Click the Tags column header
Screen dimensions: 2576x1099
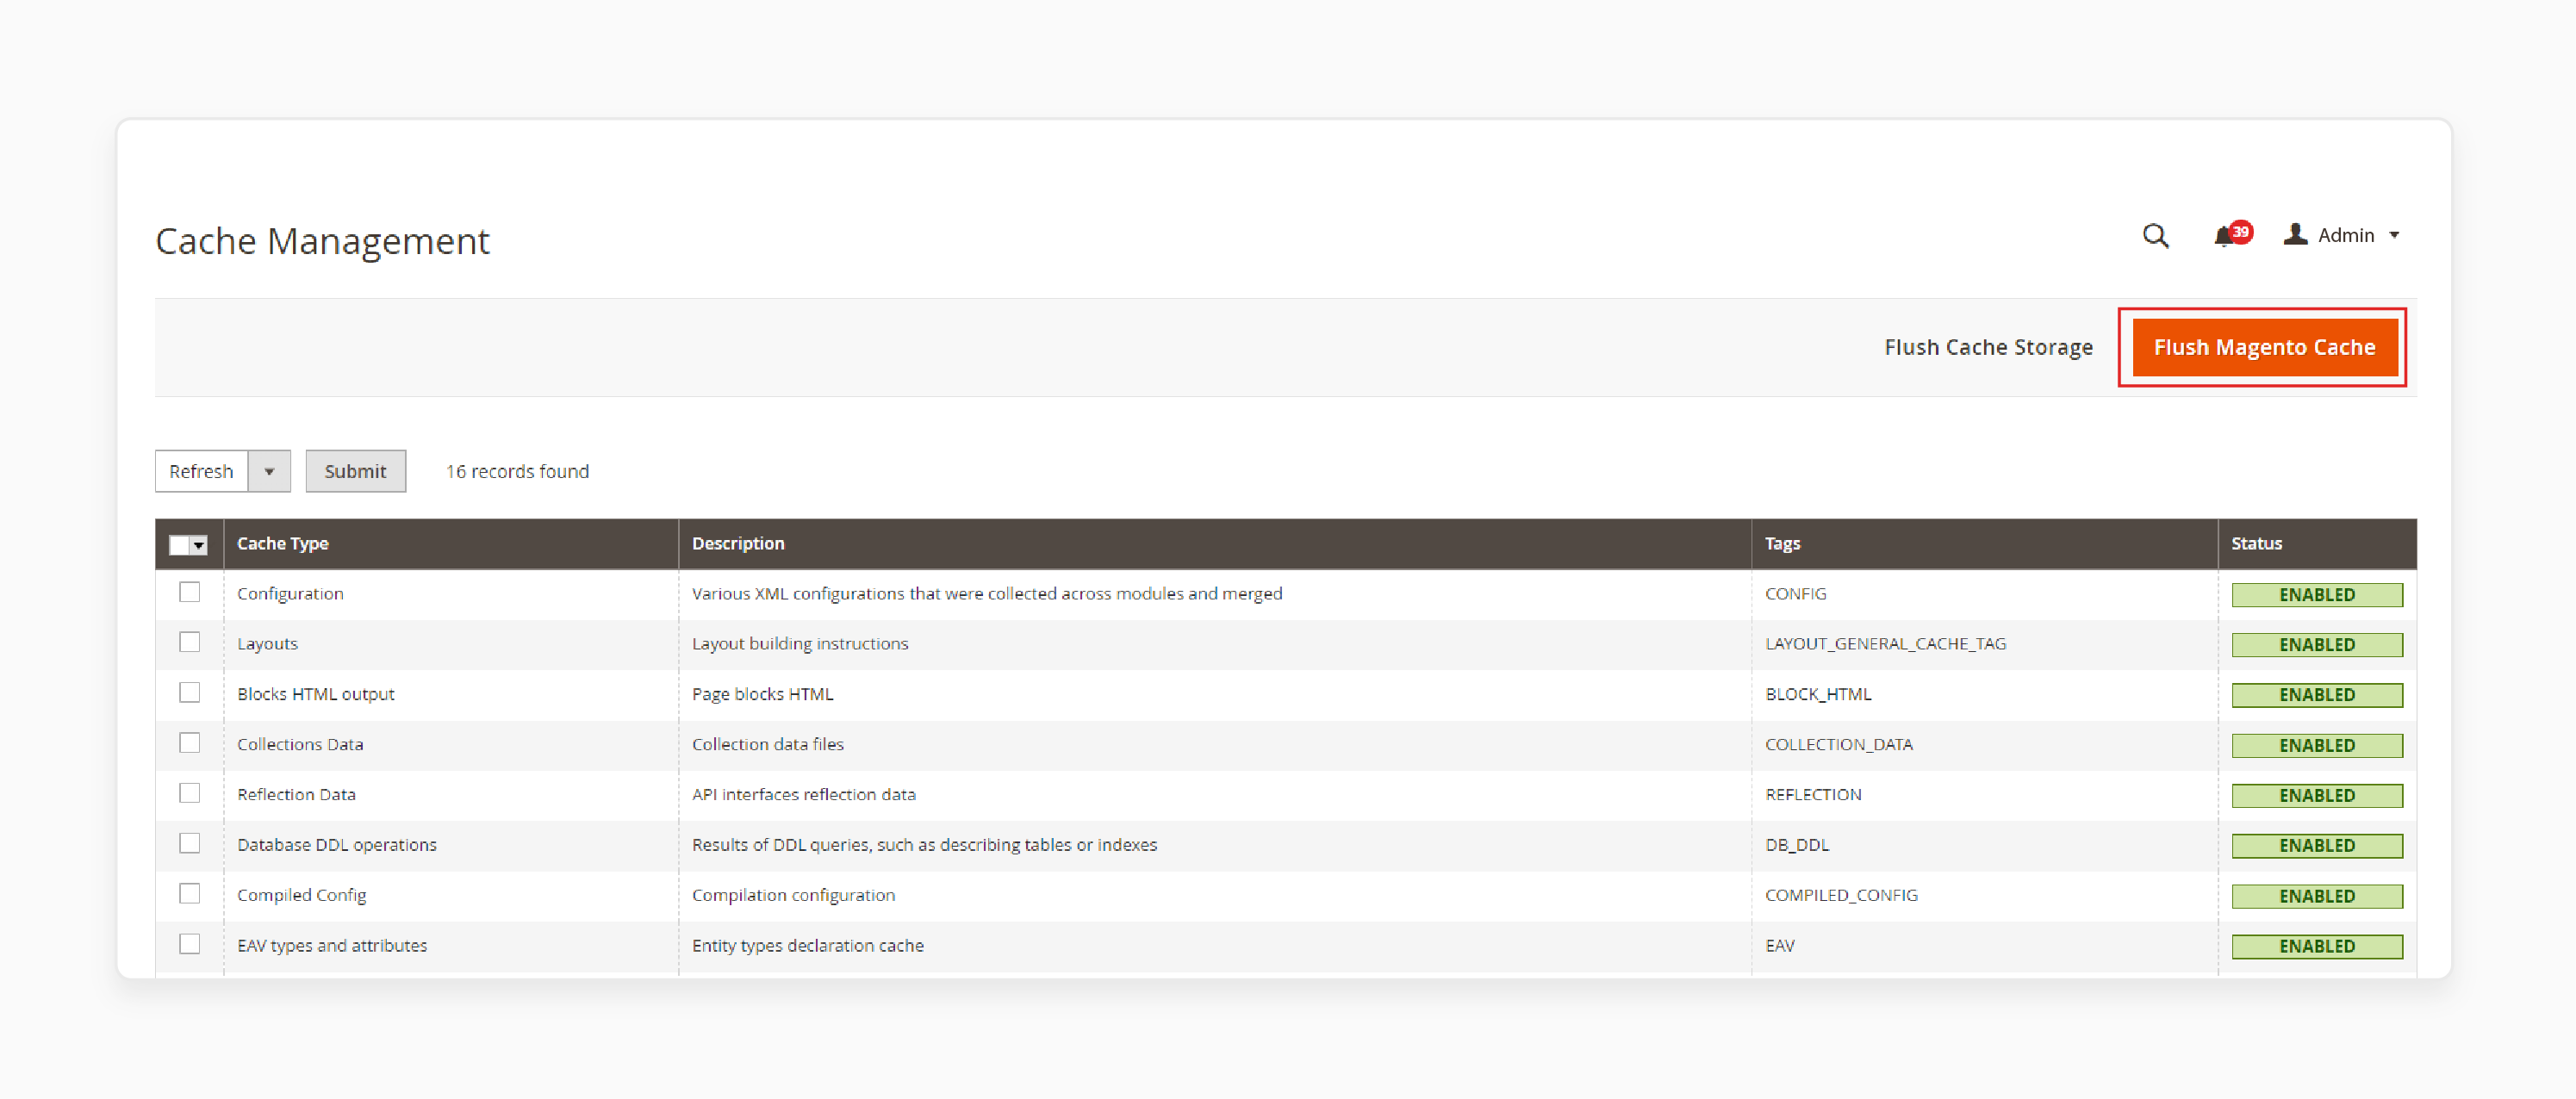pyautogui.click(x=1985, y=543)
